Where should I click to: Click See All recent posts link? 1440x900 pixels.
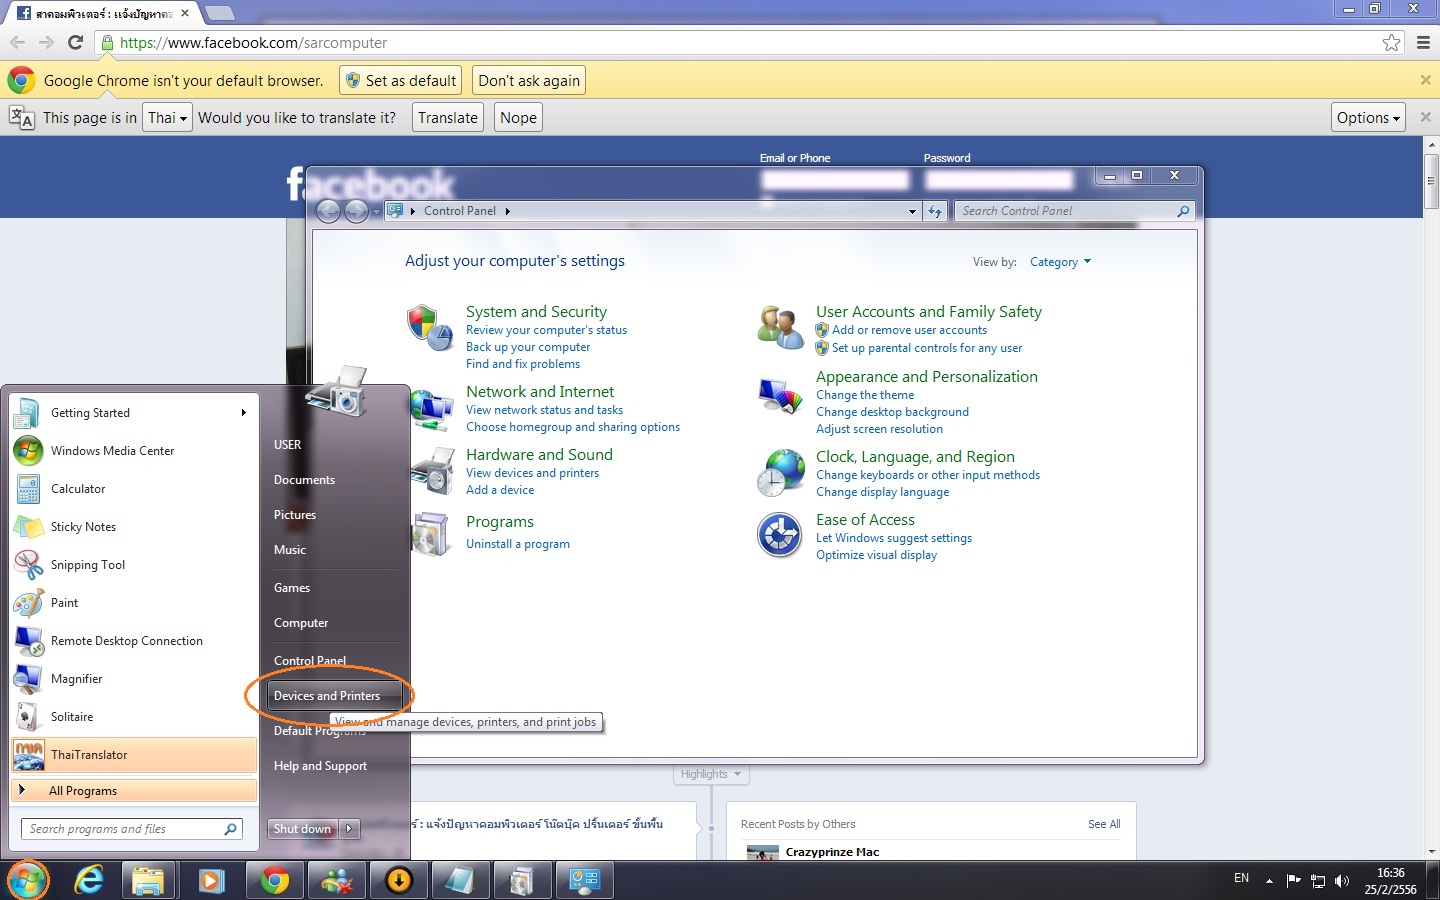[1104, 824]
